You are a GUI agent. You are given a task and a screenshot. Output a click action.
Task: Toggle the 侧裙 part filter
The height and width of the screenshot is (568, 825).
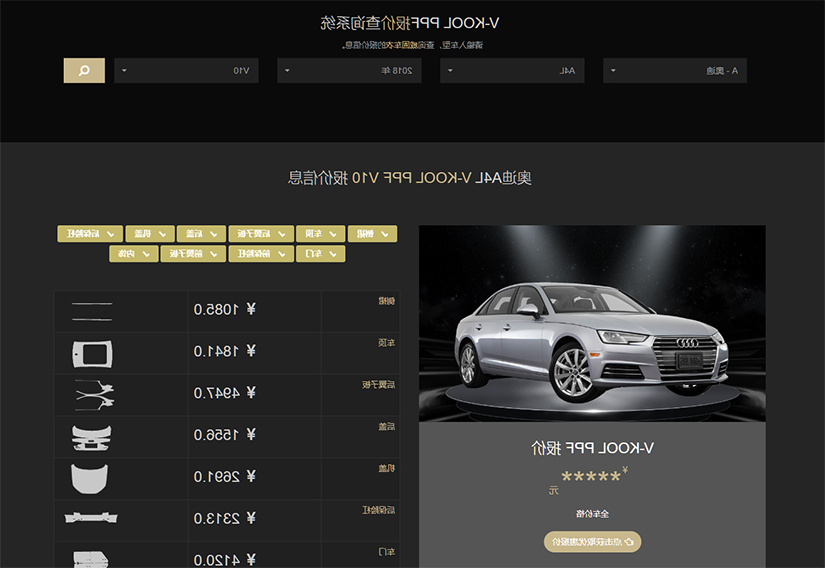[x=373, y=234]
